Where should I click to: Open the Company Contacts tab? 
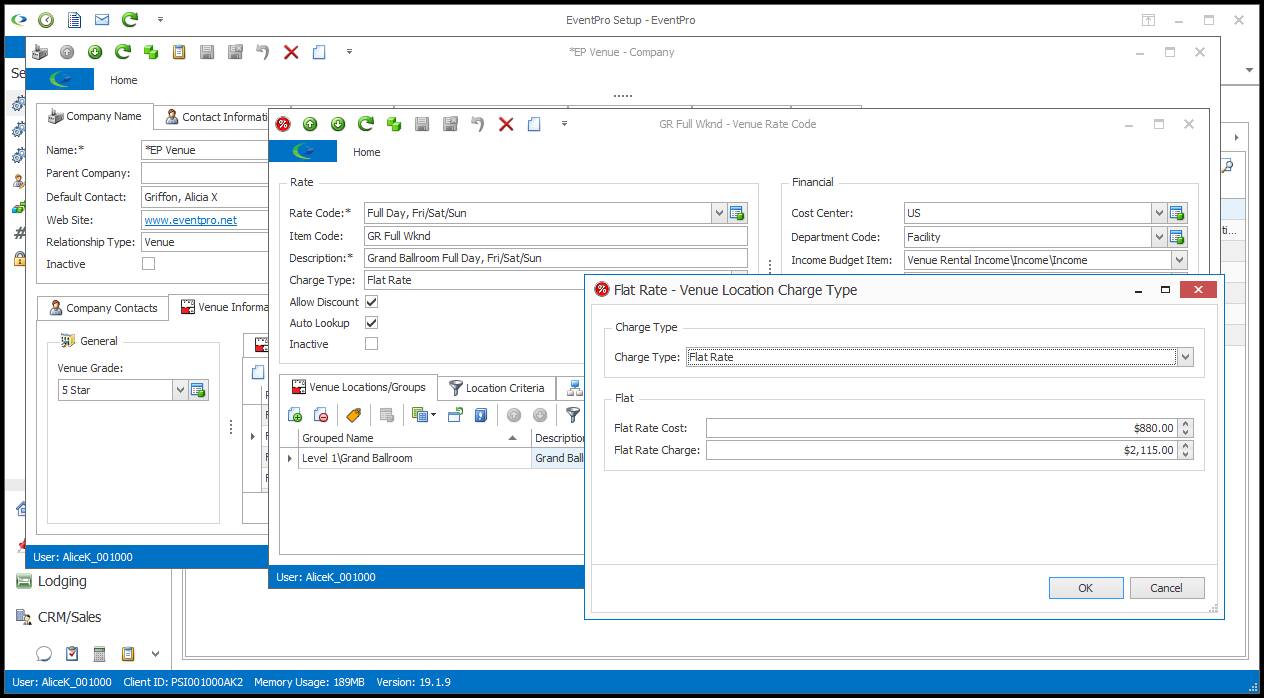tap(103, 308)
